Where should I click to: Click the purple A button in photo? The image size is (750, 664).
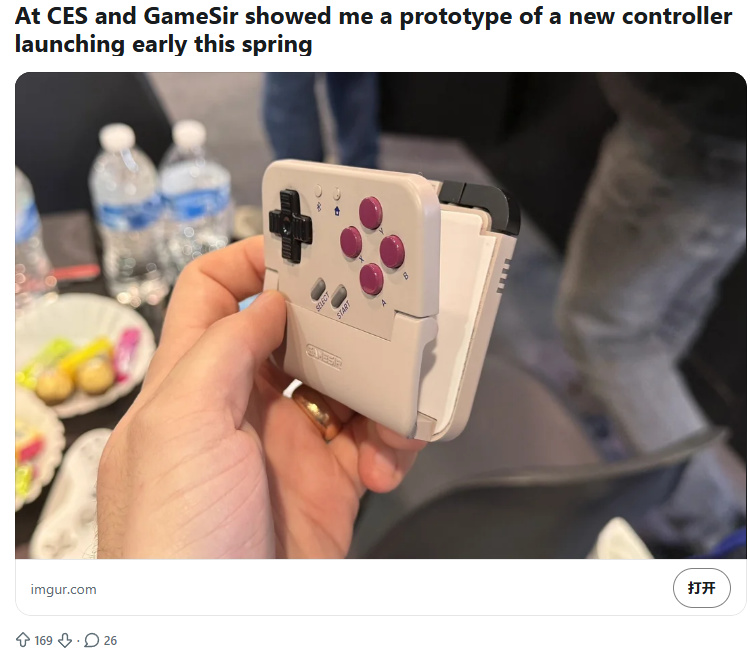[372, 279]
